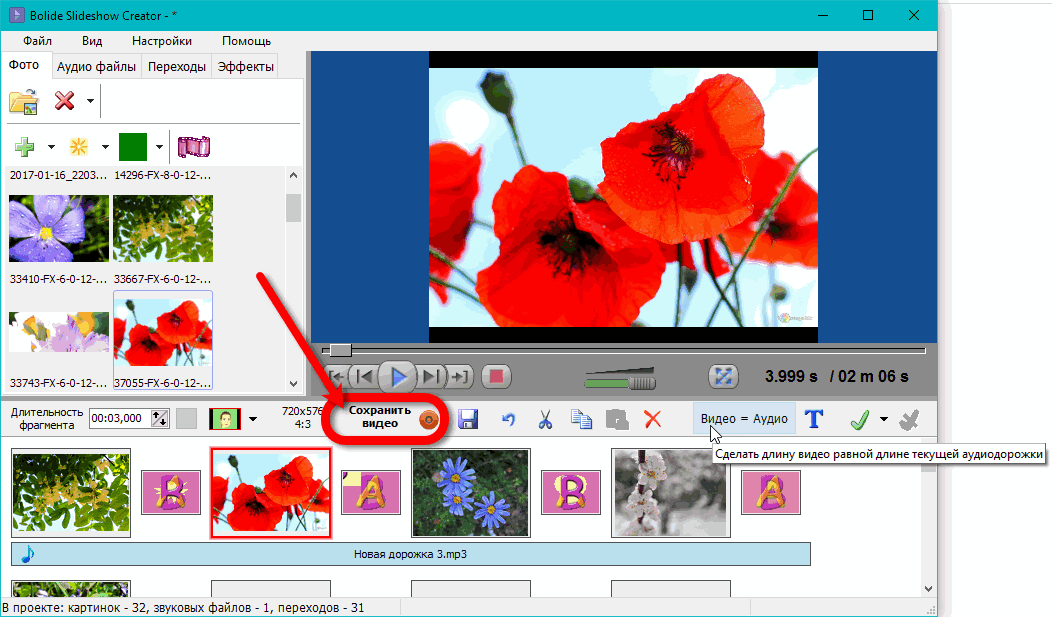The height and width of the screenshot is (617, 1052).
Task: Expand the green checkmark dropdown arrow
Action: (884, 419)
